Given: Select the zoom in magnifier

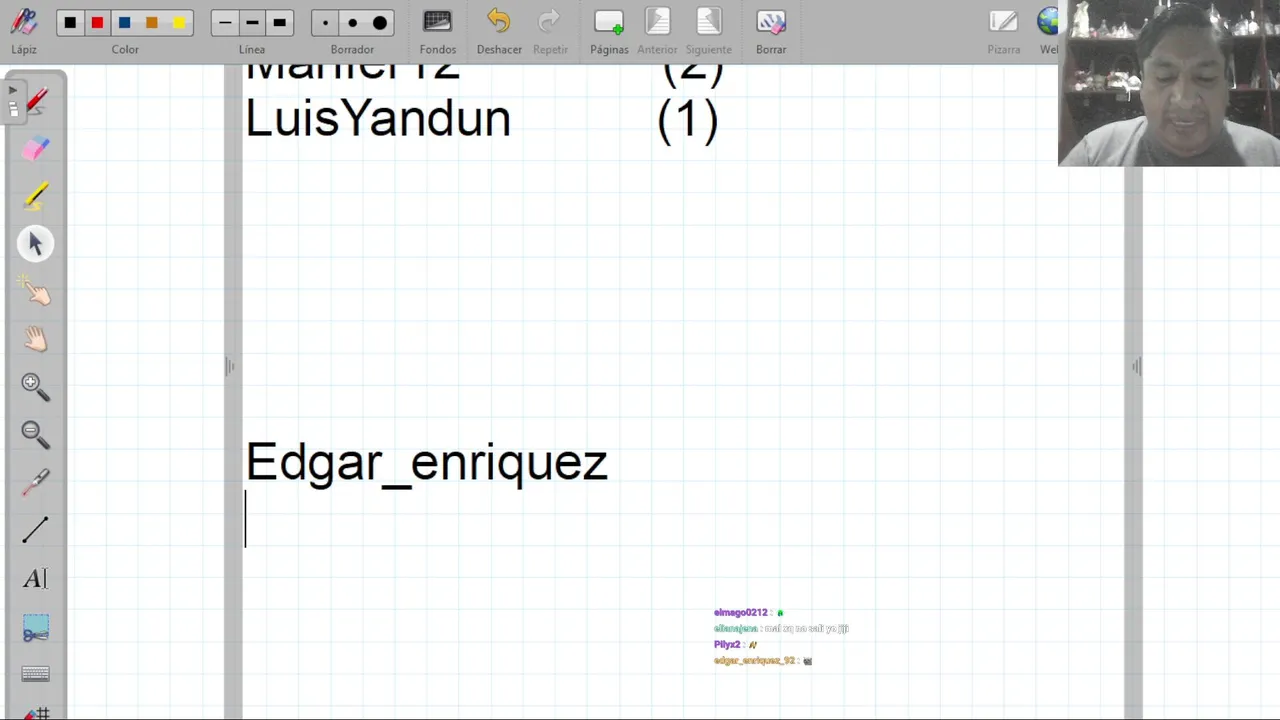Looking at the screenshot, I should click(36, 386).
